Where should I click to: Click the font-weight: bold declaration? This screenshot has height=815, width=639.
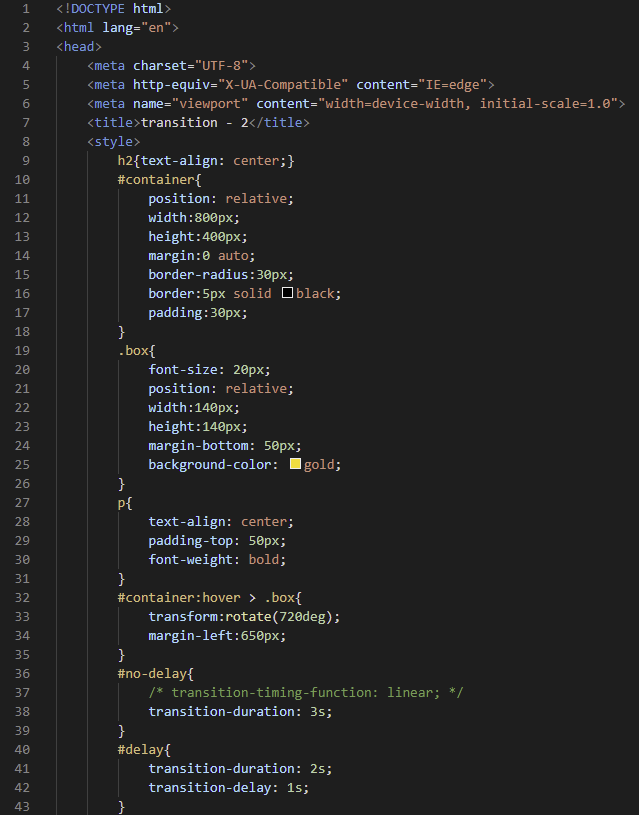click(x=217, y=560)
